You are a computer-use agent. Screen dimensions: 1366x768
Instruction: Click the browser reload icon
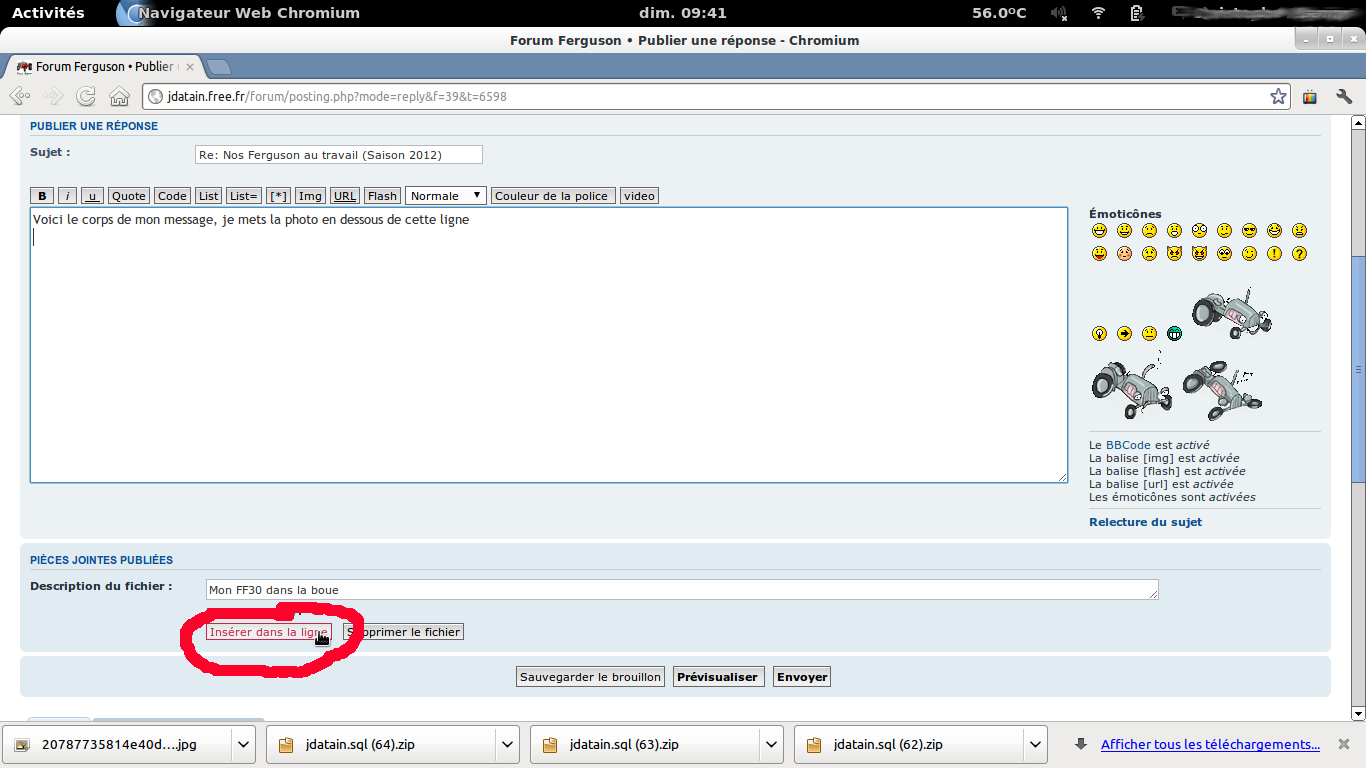[86, 96]
